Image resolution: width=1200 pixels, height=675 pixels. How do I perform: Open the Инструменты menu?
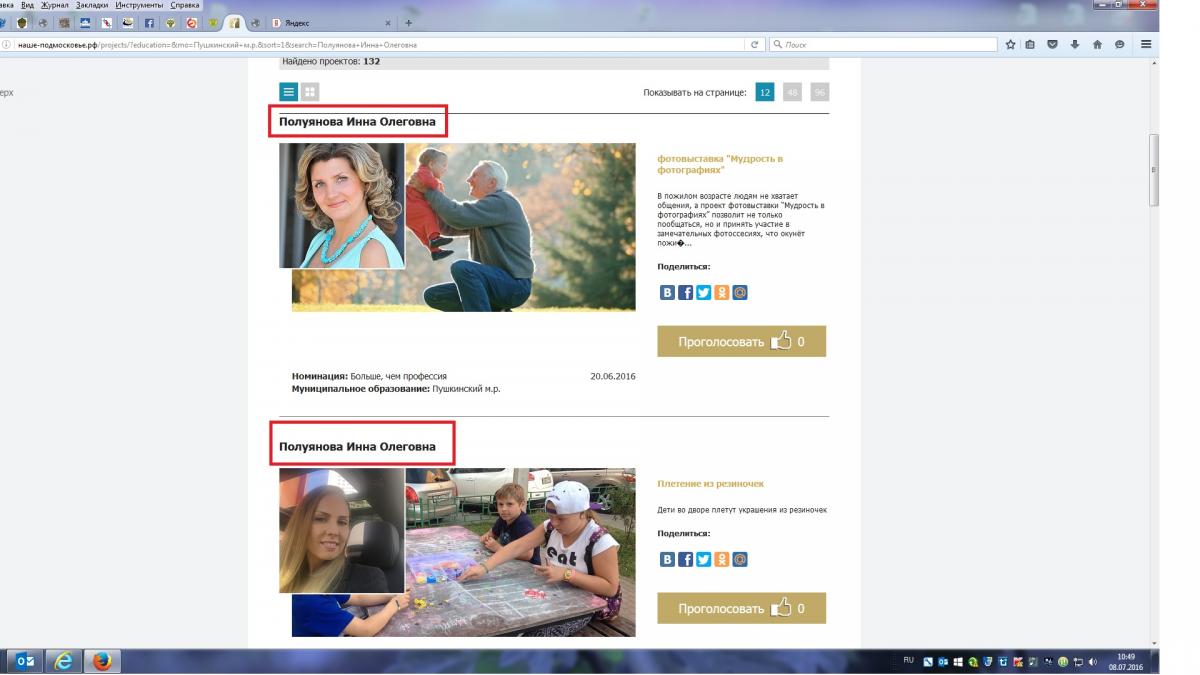click(139, 5)
